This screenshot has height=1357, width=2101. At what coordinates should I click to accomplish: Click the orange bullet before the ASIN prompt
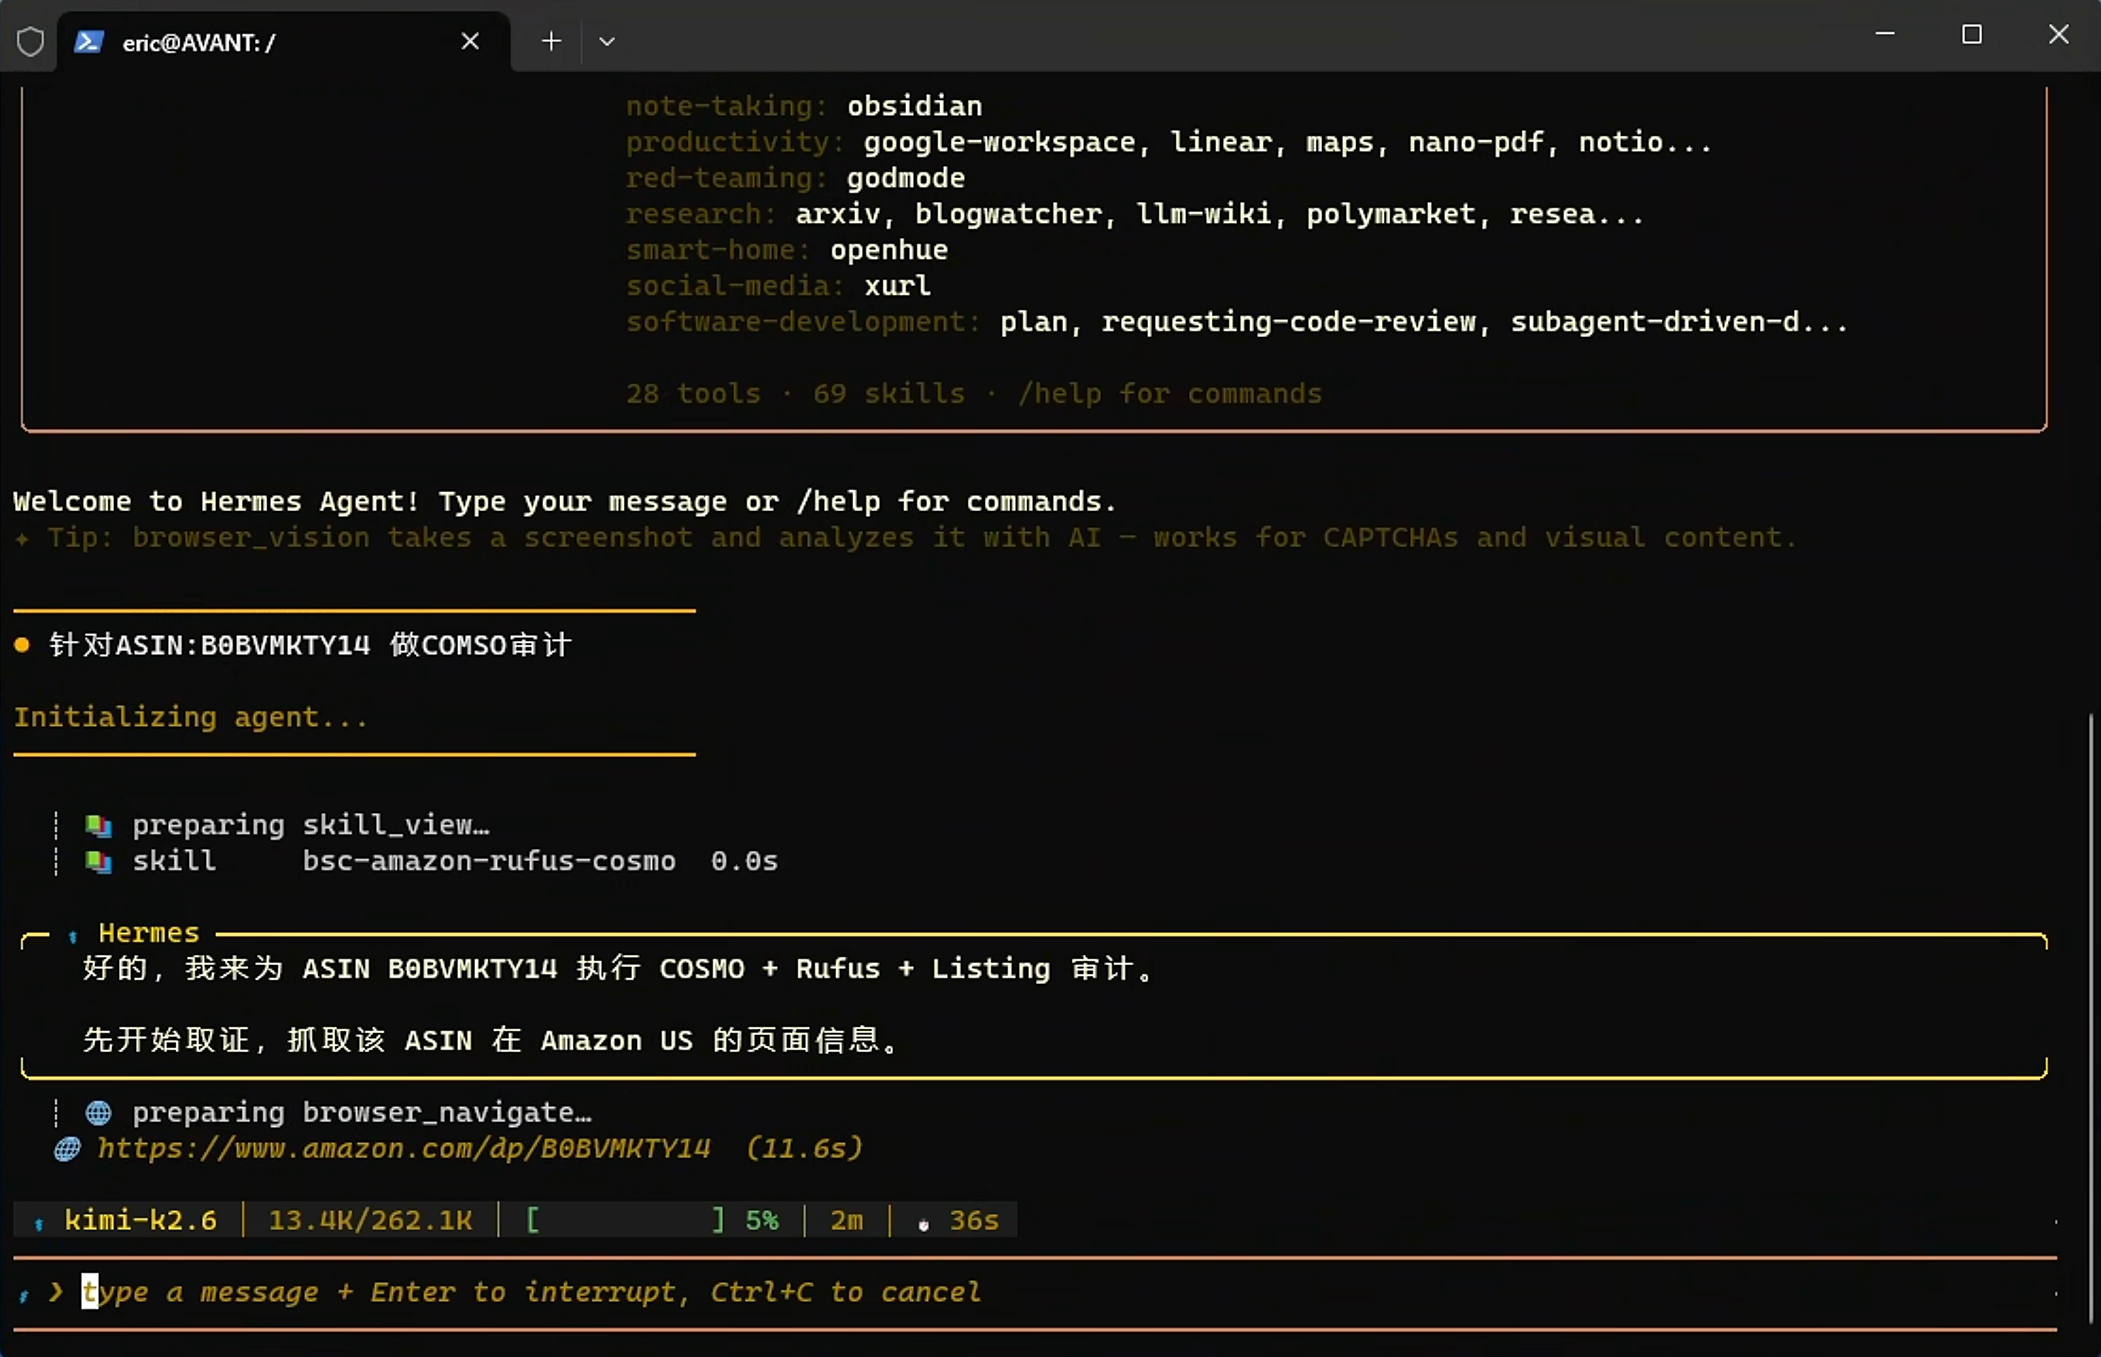(22, 645)
